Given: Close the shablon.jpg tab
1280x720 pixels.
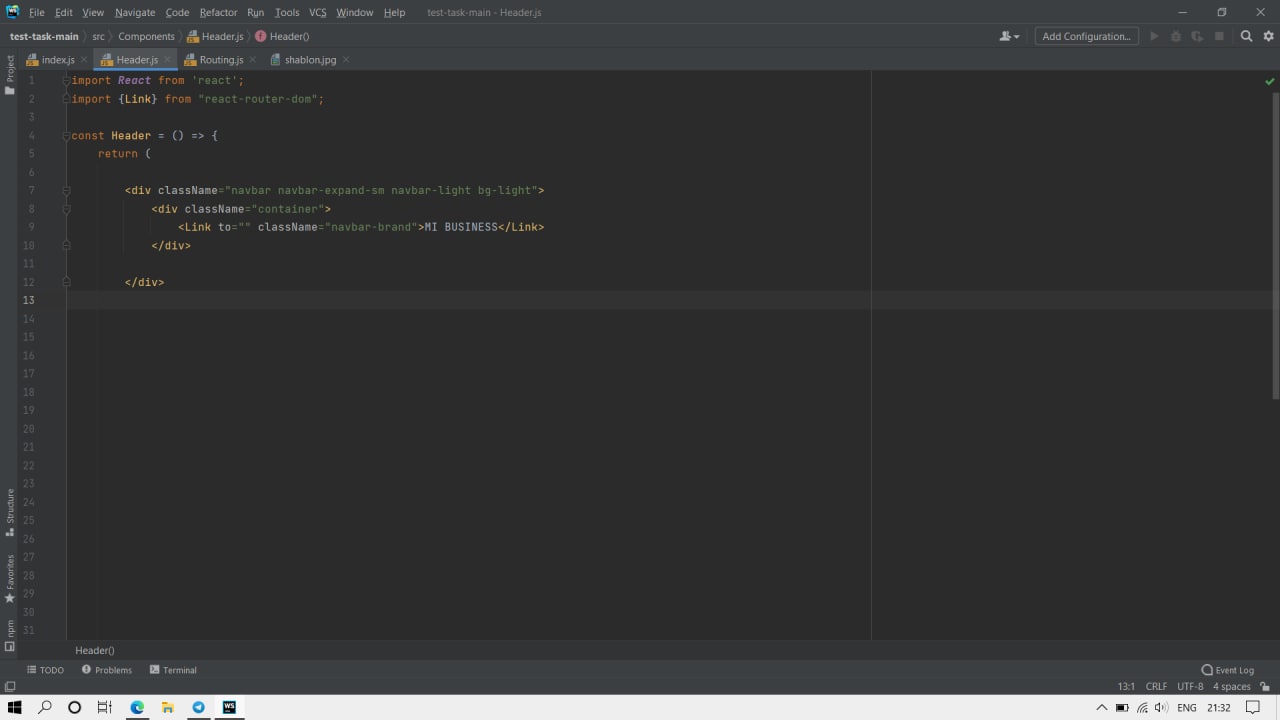Looking at the screenshot, I should (346, 60).
